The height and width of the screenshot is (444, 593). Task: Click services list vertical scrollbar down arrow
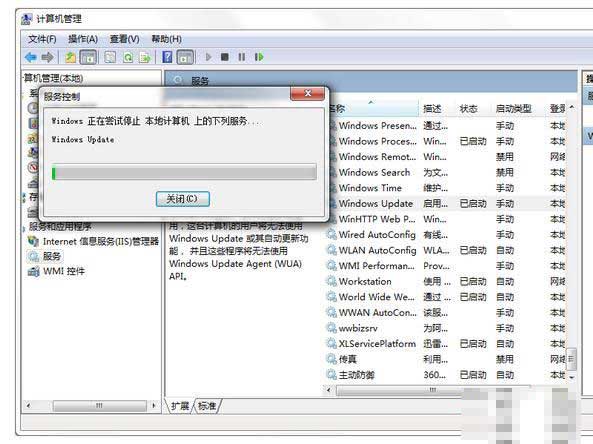[x=572, y=377]
